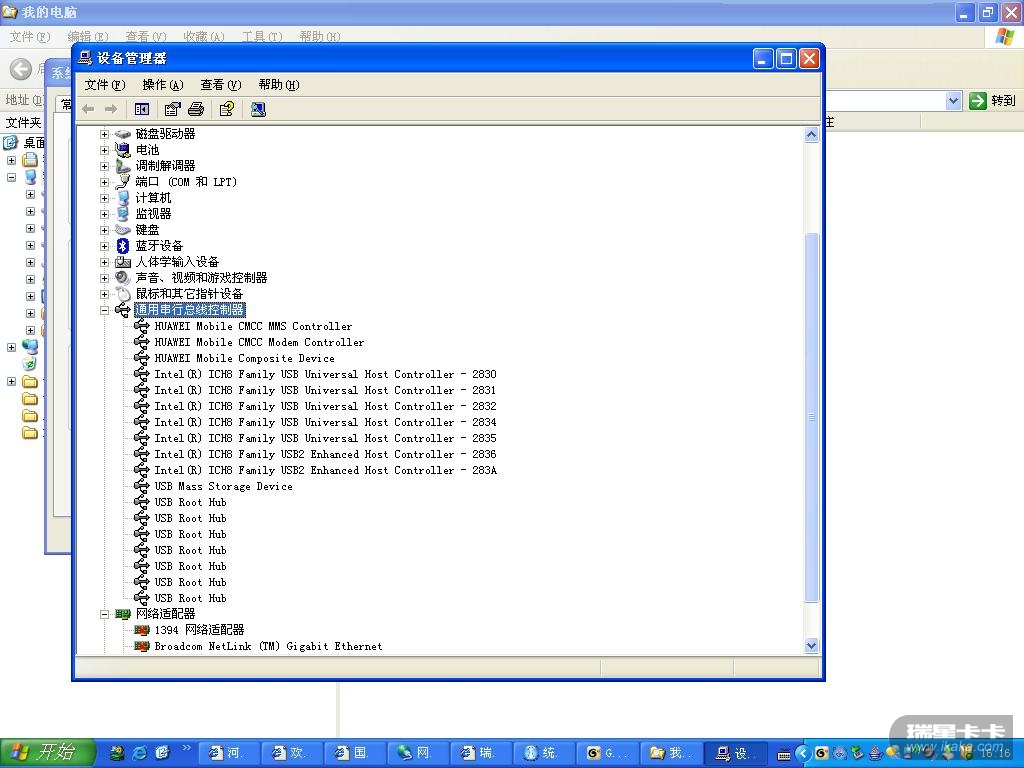Open the 文件(F) menu in Device Manager
The image size is (1024, 768).
(x=104, y=85)
